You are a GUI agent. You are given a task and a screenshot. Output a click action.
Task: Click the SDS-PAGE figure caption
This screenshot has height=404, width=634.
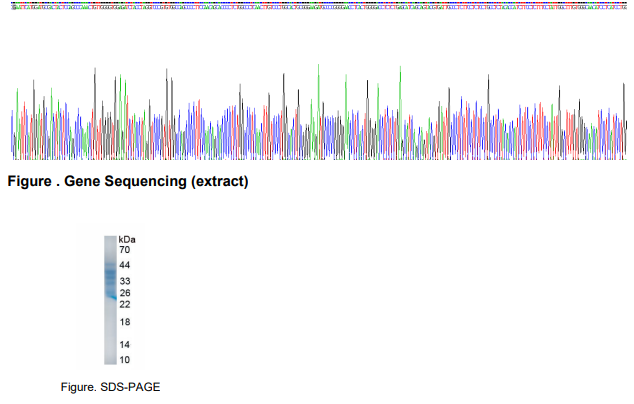(110, 386)
